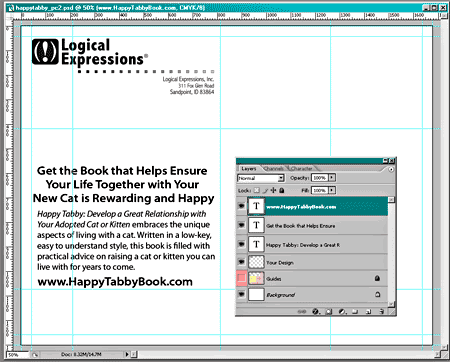
Task: Show the Guides layer
Action: [x=241, y=278]
